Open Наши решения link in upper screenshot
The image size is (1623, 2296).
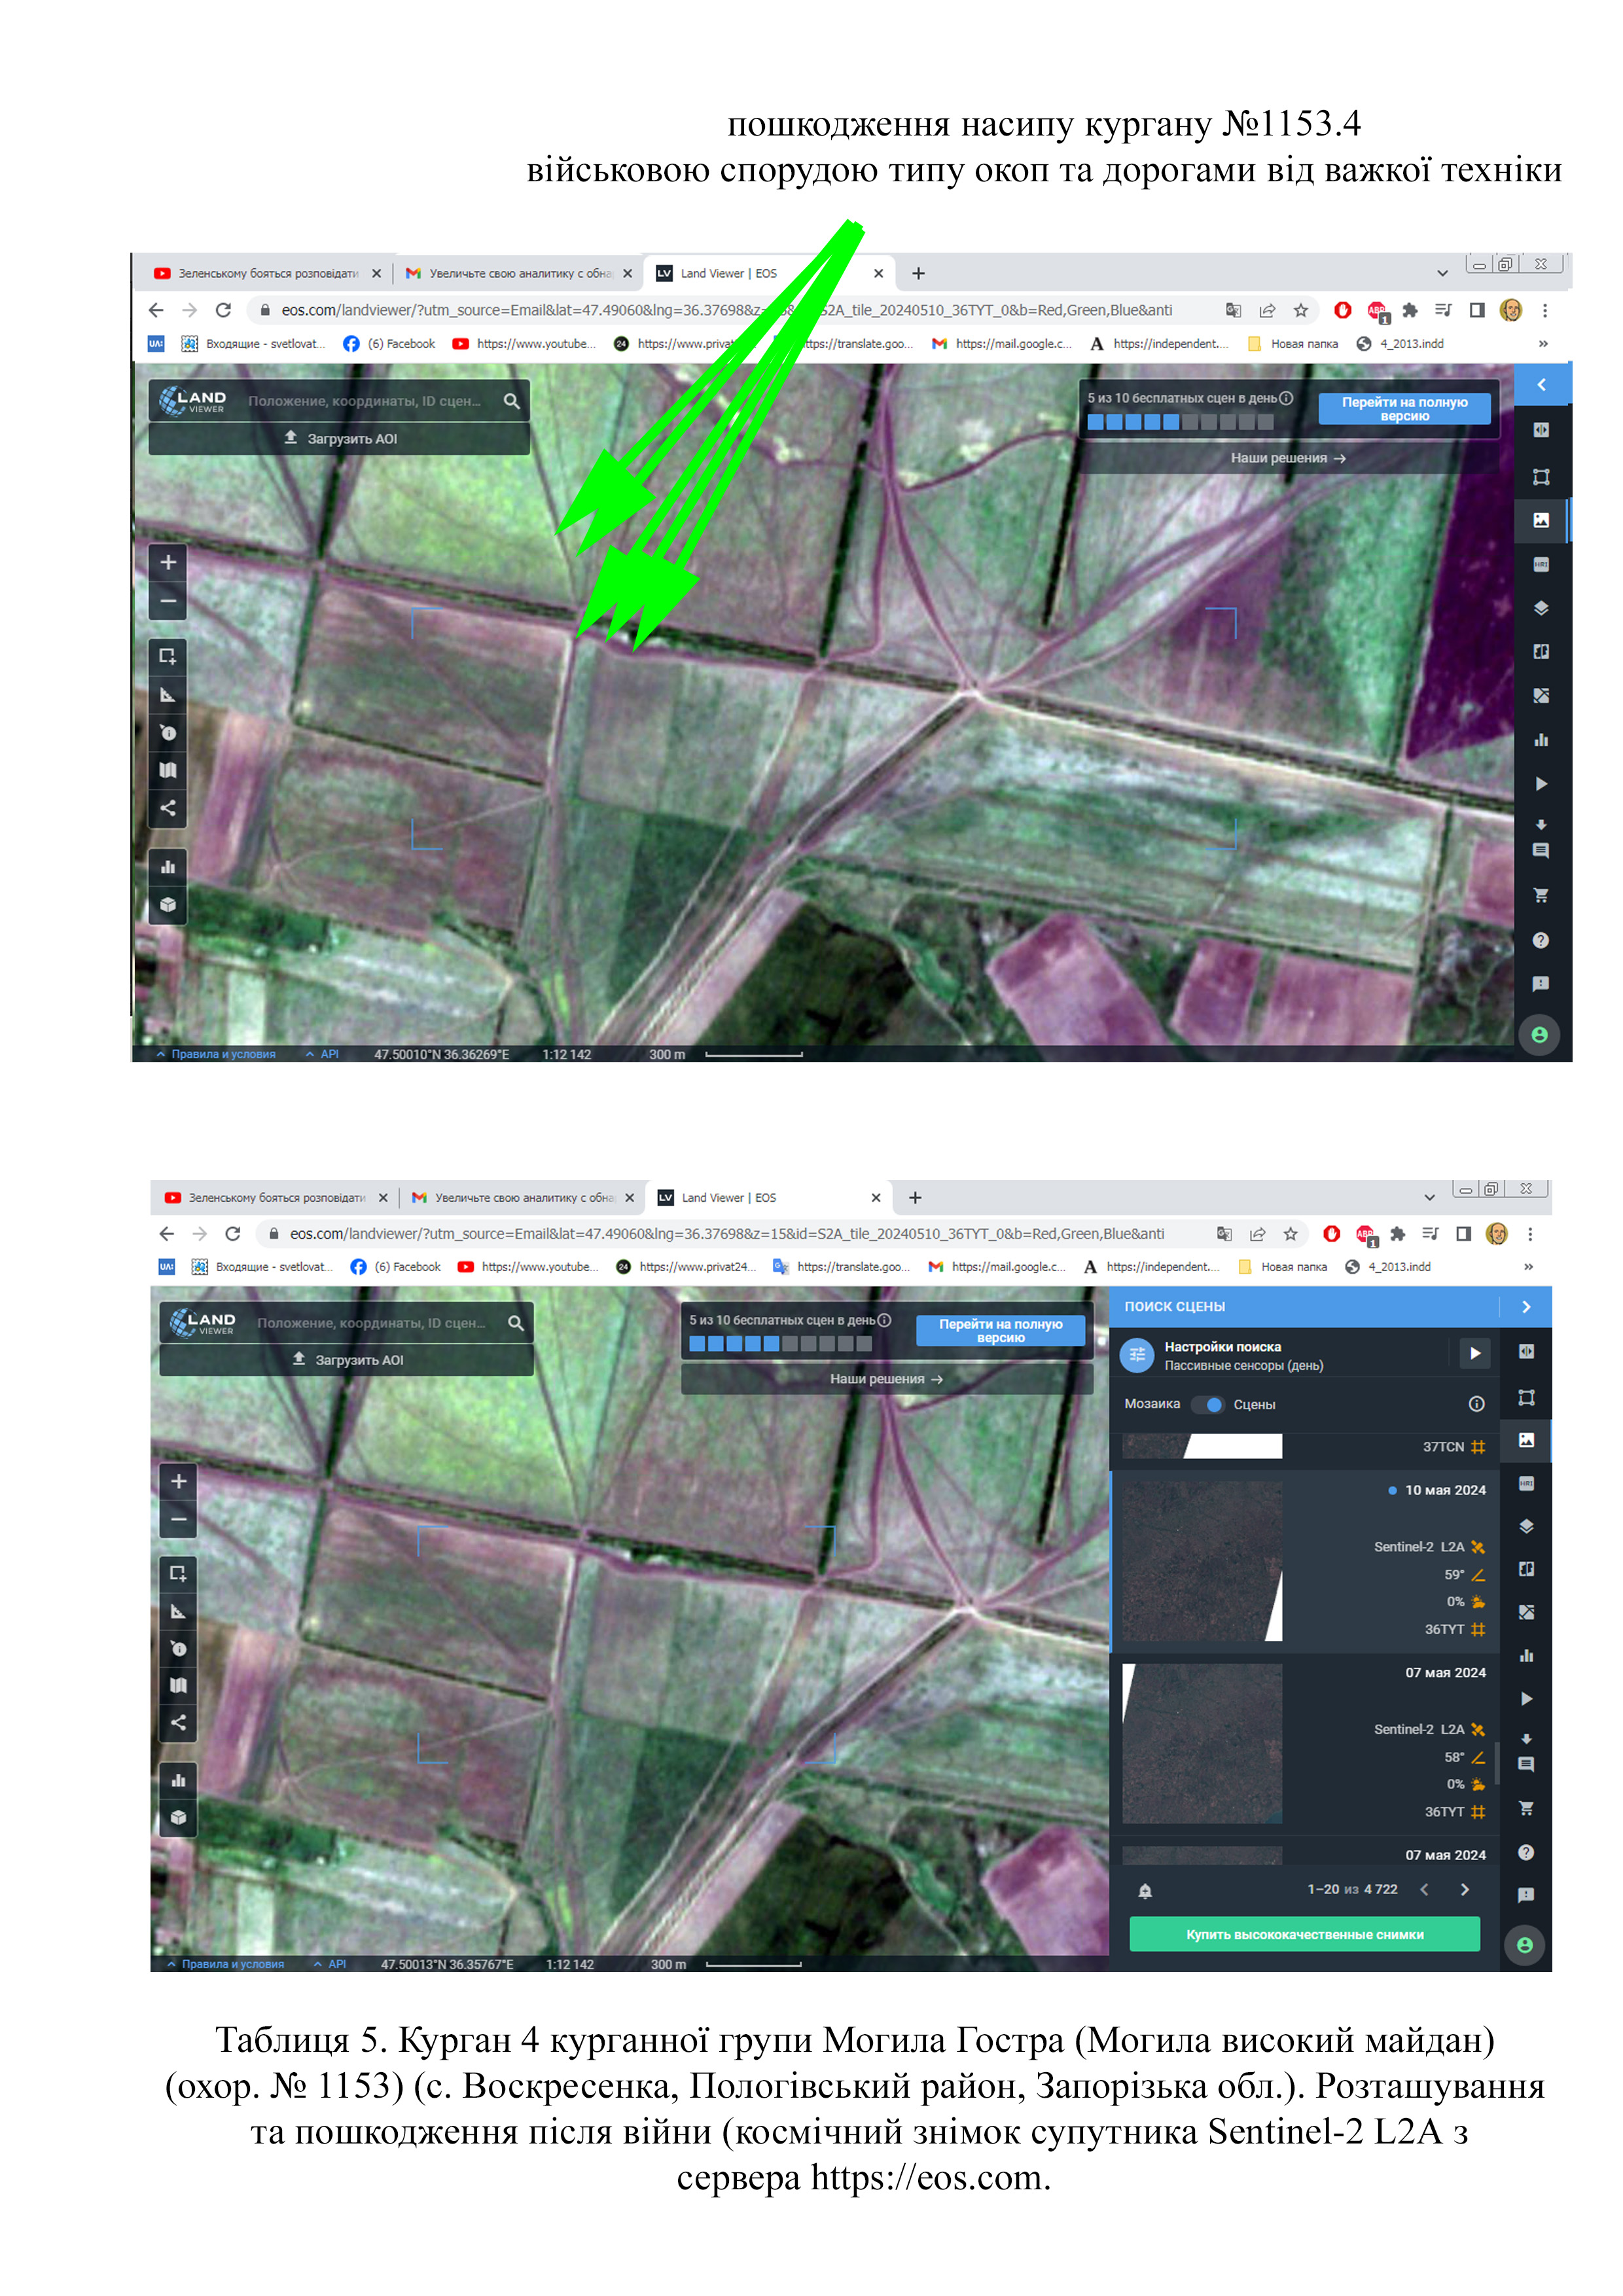pyautogui.click(x=1287, y=458)
